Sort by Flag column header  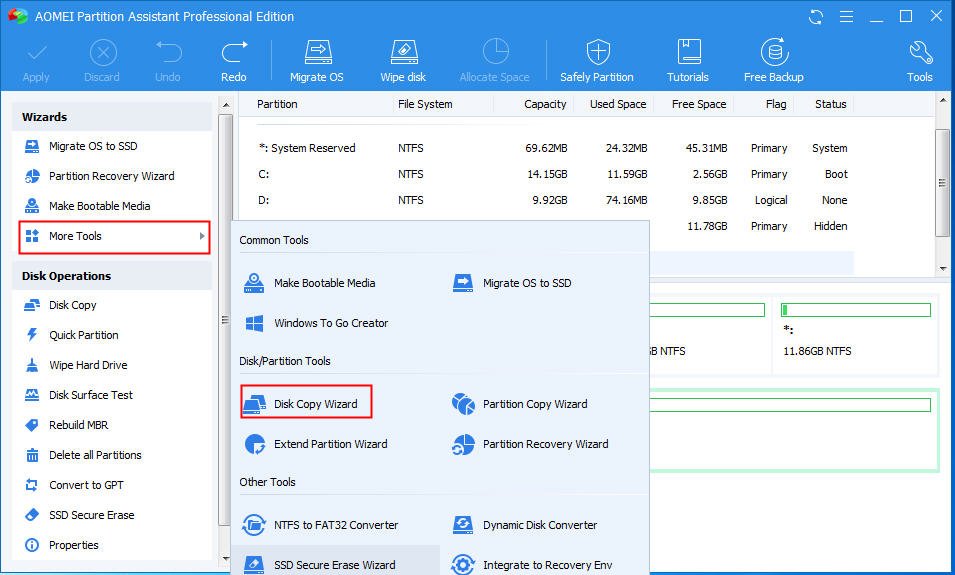coord(776,104)
